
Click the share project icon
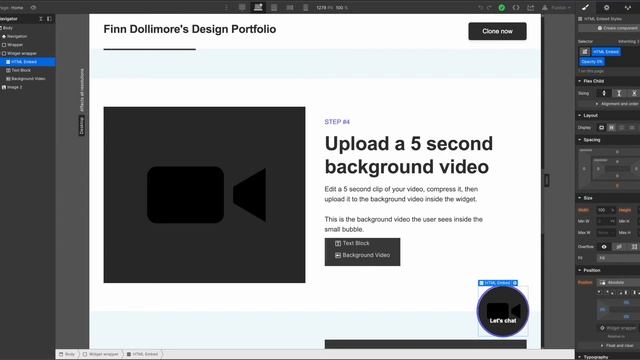point(531,8)
